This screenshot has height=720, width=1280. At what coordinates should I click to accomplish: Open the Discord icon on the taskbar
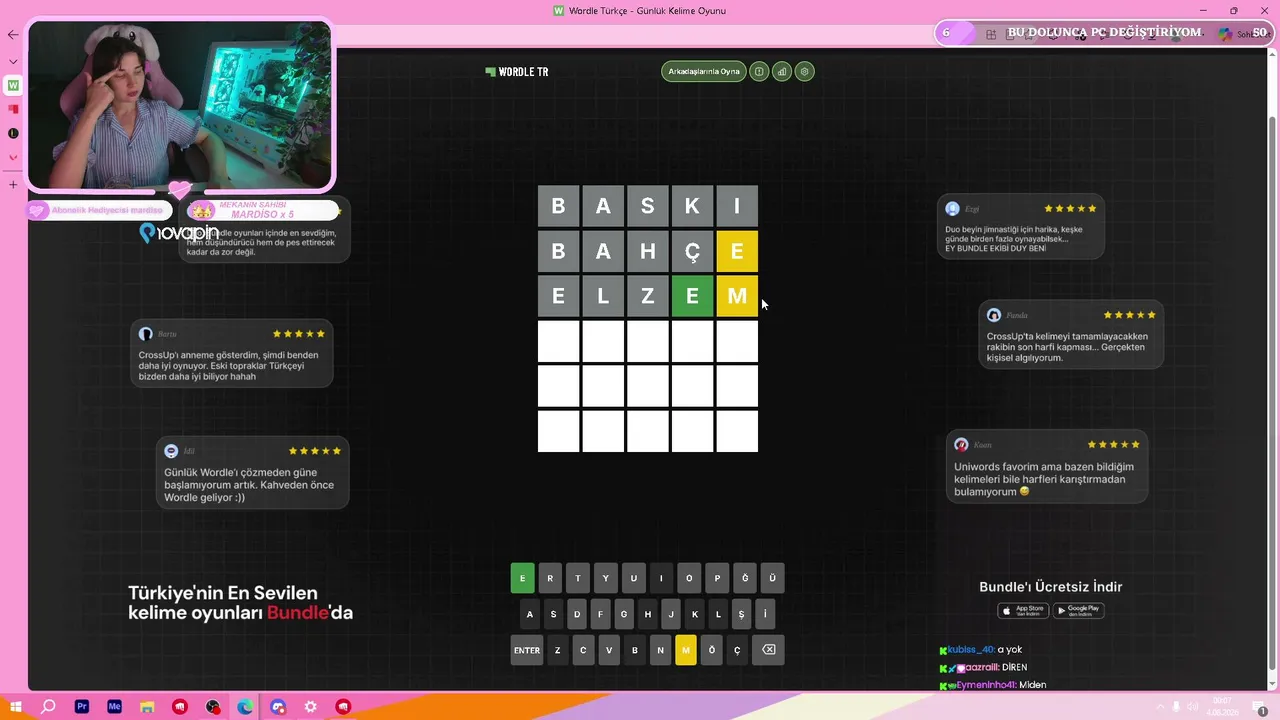click(278, 707)
